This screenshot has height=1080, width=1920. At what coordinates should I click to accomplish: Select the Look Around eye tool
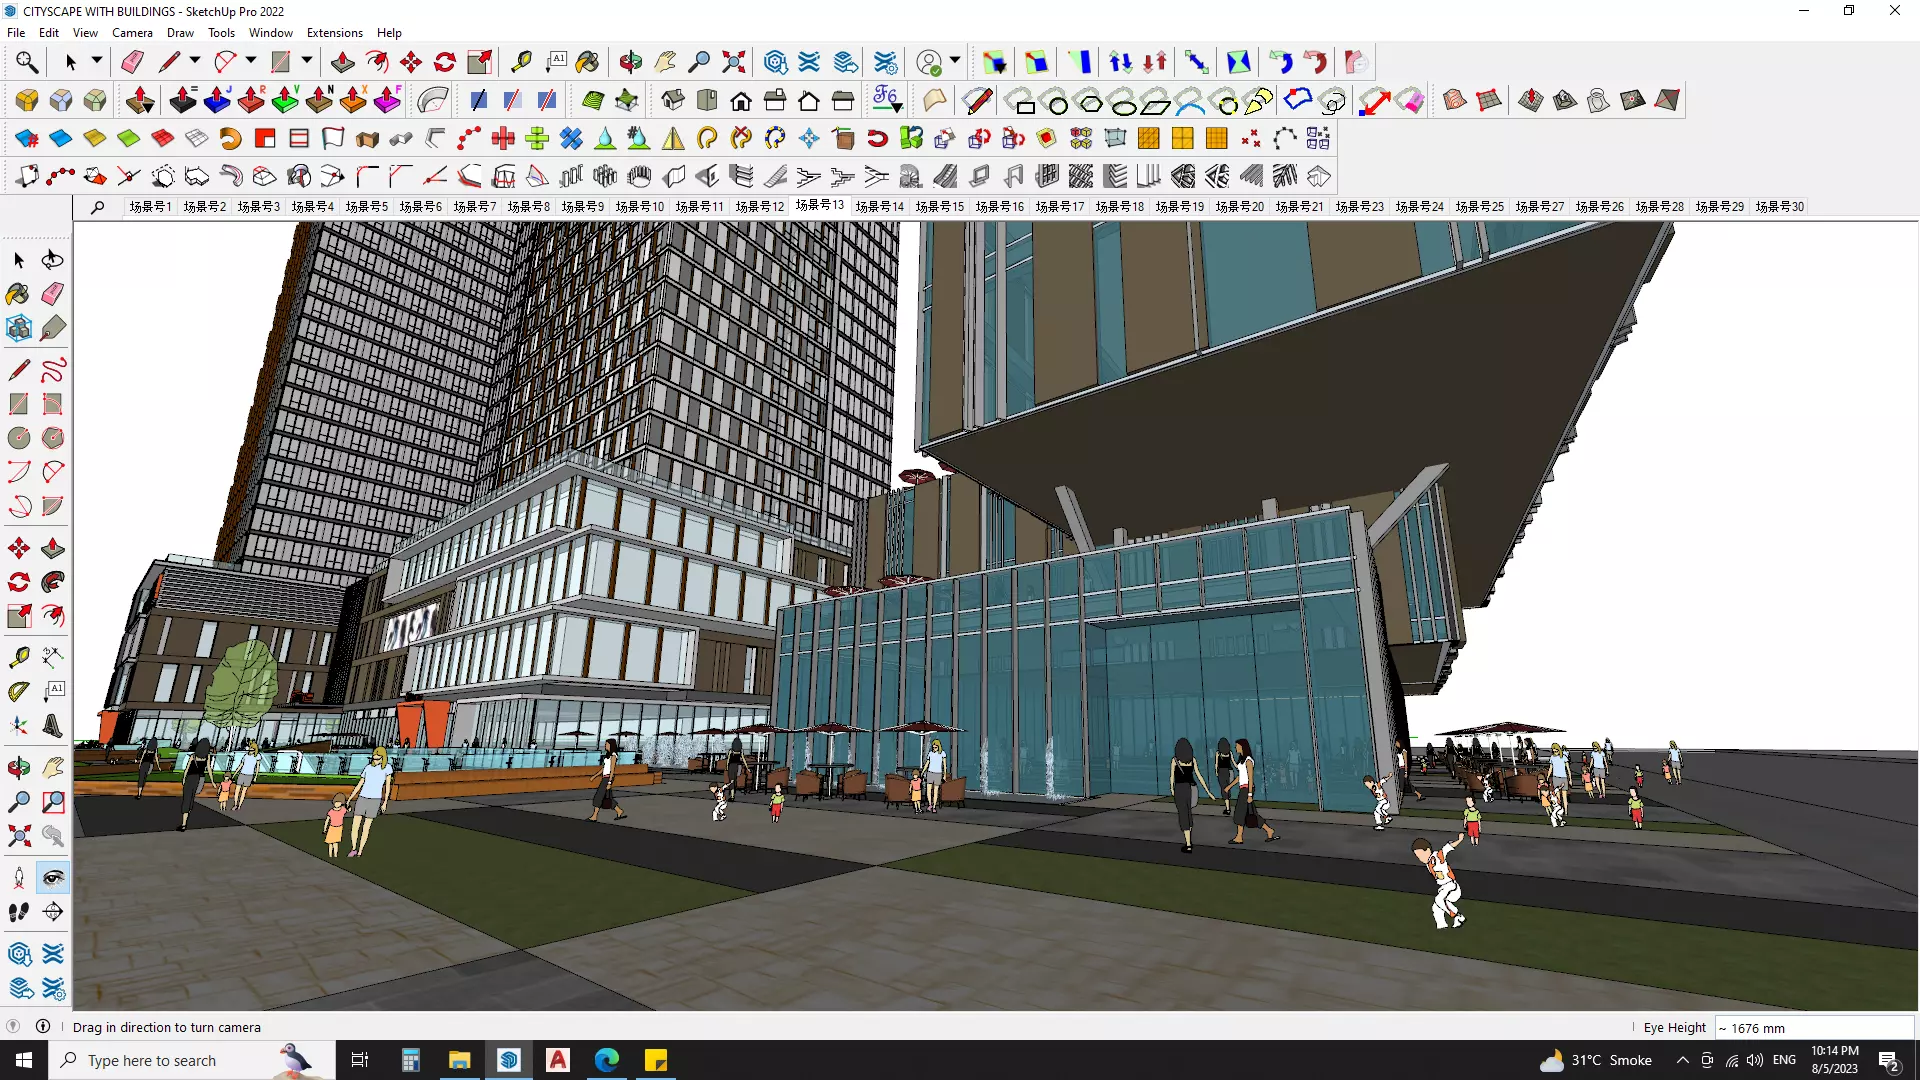53,878
